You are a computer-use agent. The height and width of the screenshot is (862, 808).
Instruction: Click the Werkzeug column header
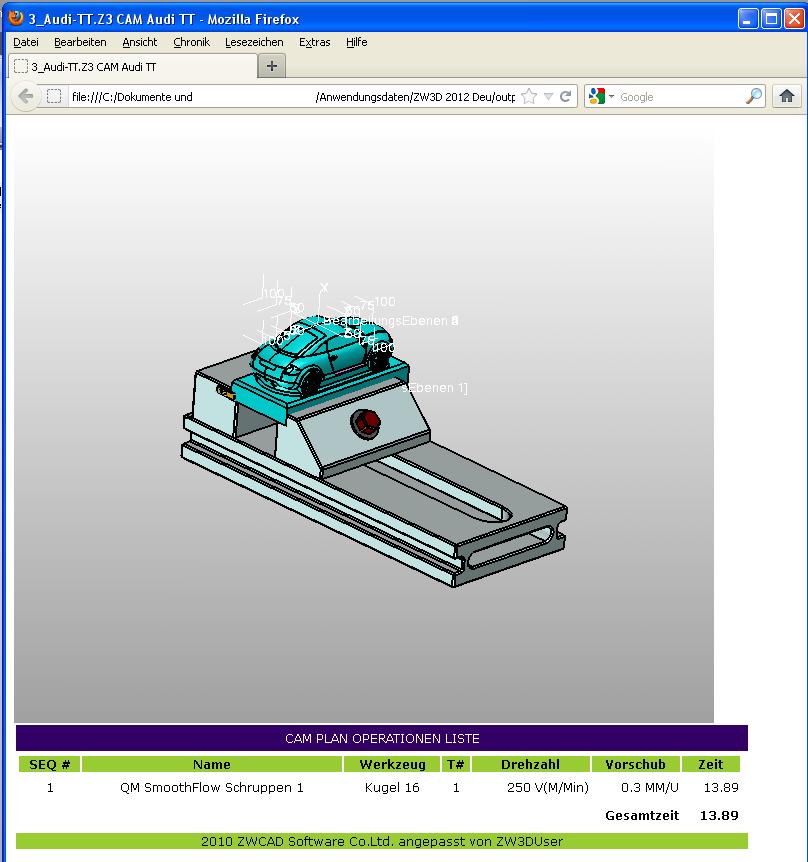coord(392,764)
